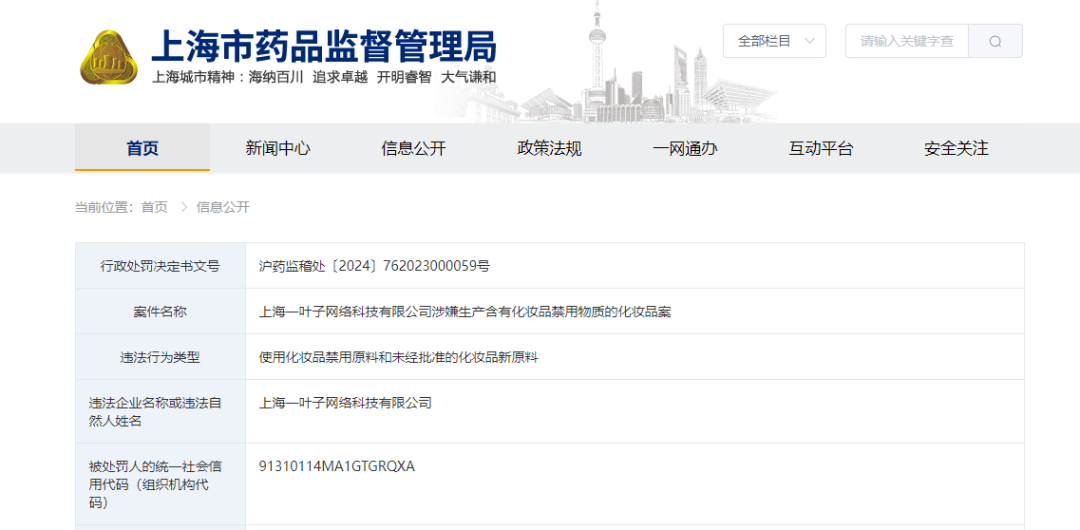The height and width of the screenshot is (530, 1080).
Task: Open the 互动平台 navigation tab
Action: pyautogui.click(x=821, y=148)
